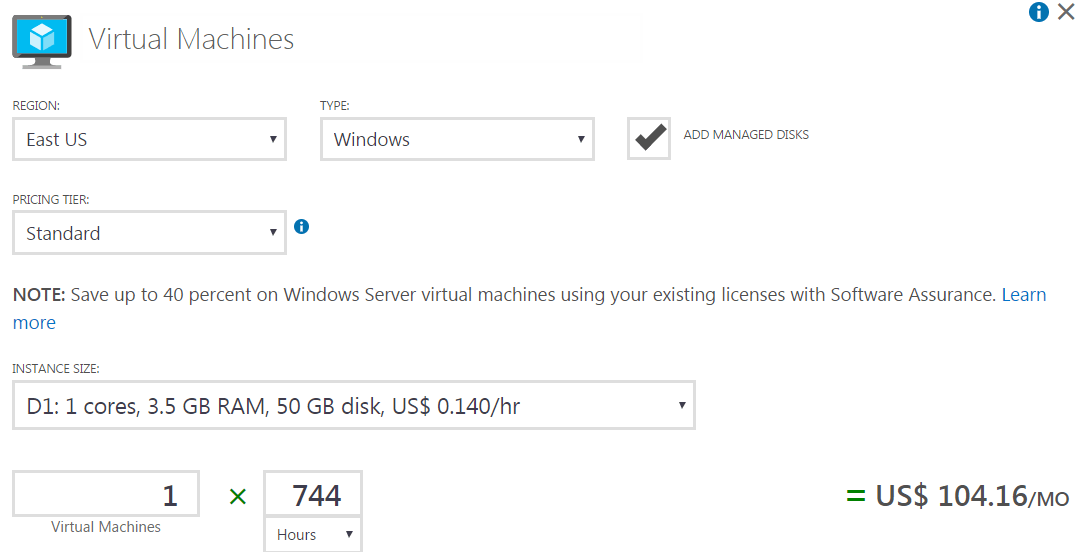
Task: Open the Region dropdown showing East US
Action: 149,140
